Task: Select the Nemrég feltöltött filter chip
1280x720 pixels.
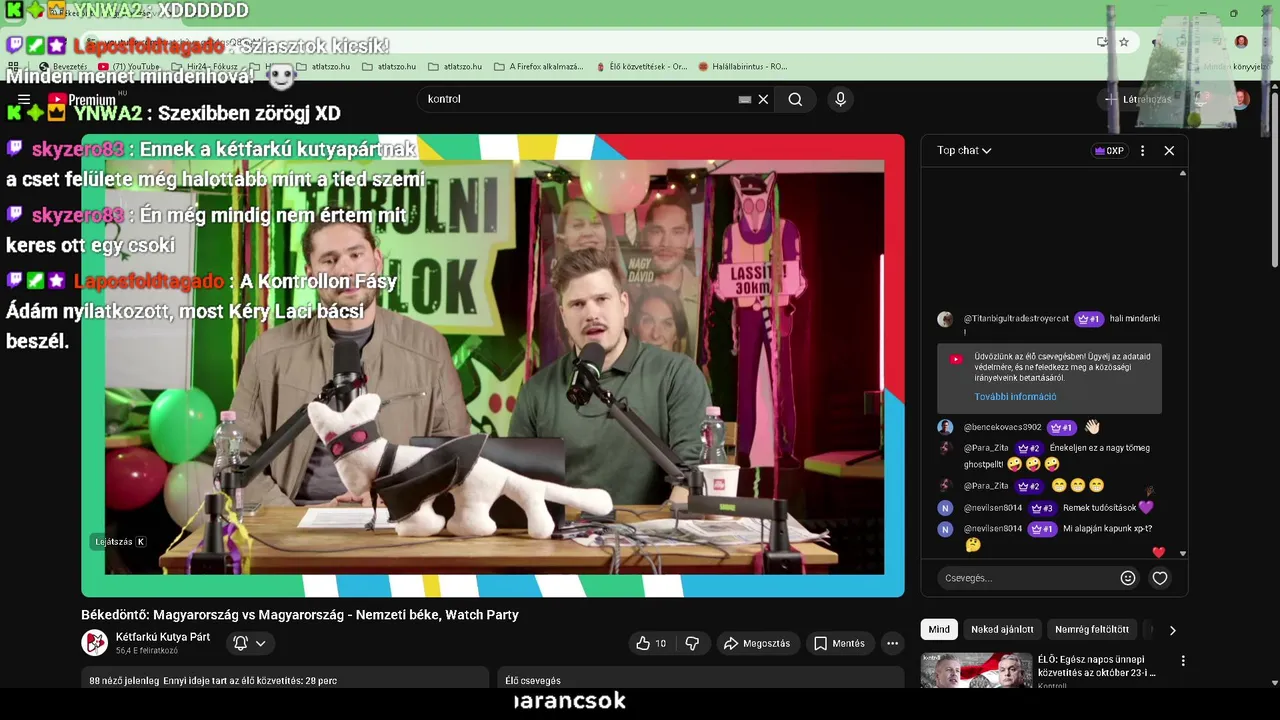Action: coord(1092,629)
